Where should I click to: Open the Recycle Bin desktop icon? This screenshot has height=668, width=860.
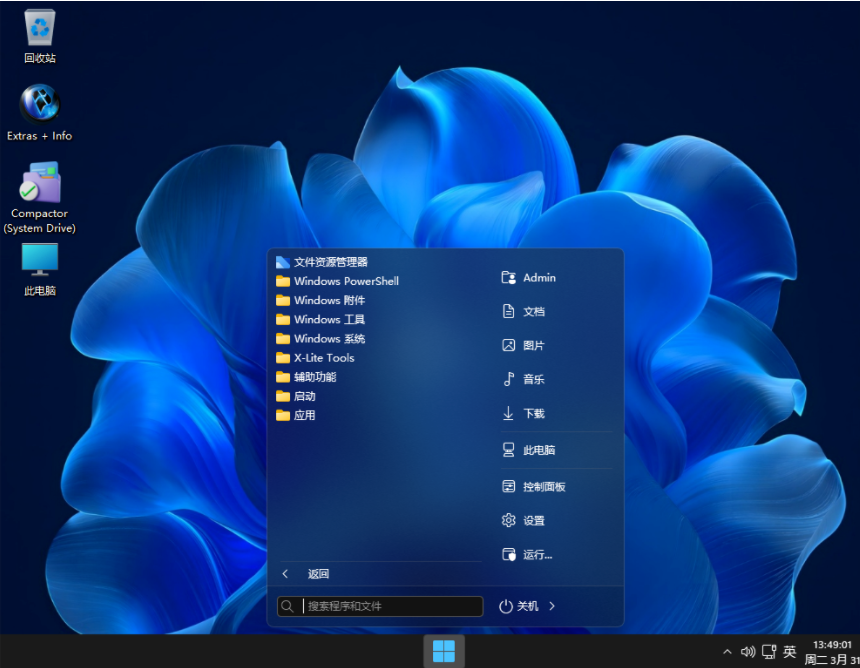pyautogui.click(x=39, y=36)
